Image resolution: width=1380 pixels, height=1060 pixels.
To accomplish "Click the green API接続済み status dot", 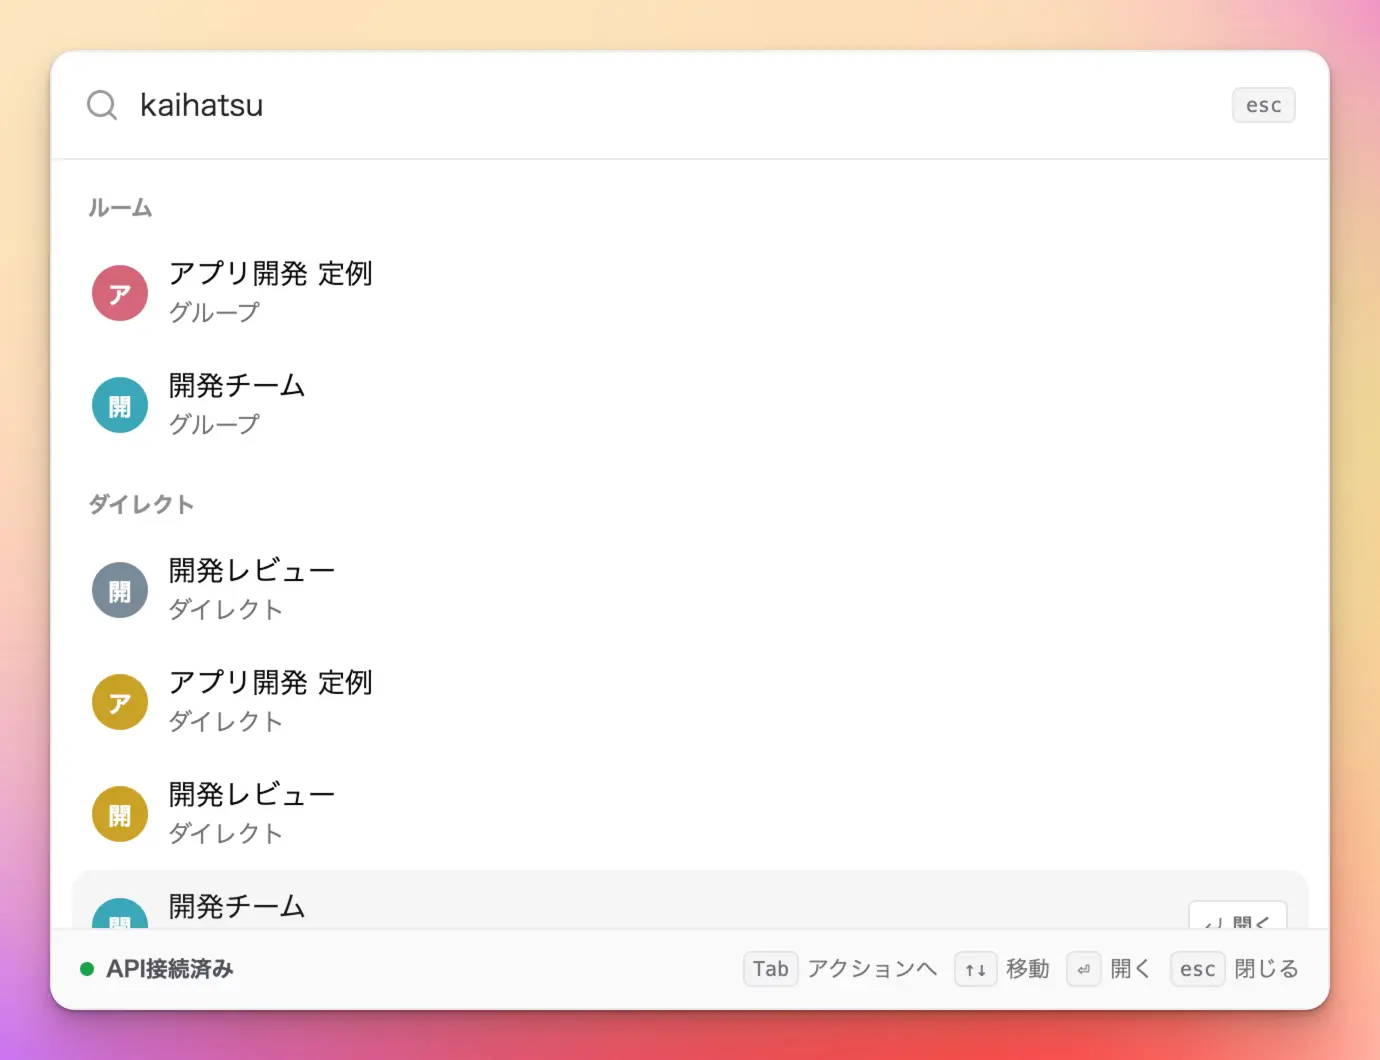I will pos(87,969).
